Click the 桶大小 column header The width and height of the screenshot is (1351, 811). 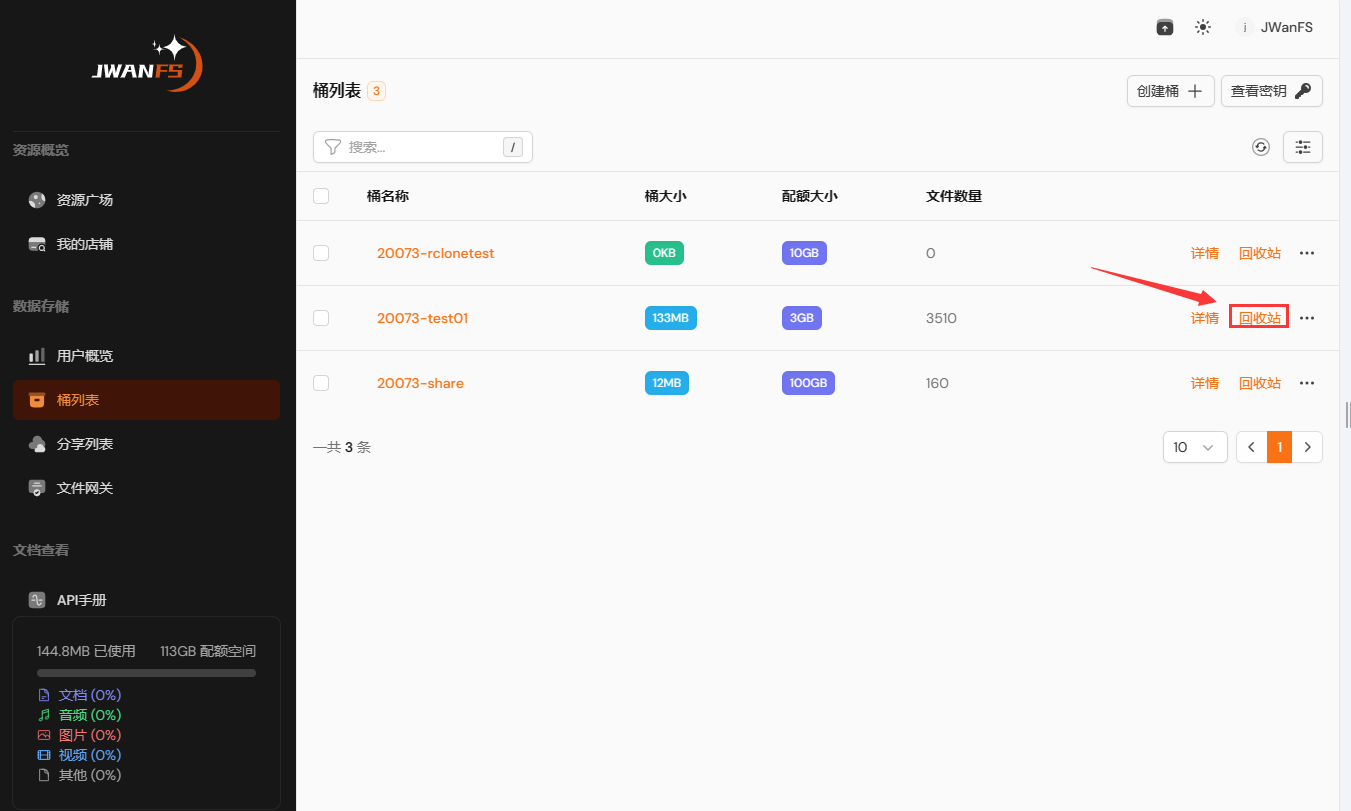pos(665,196)
